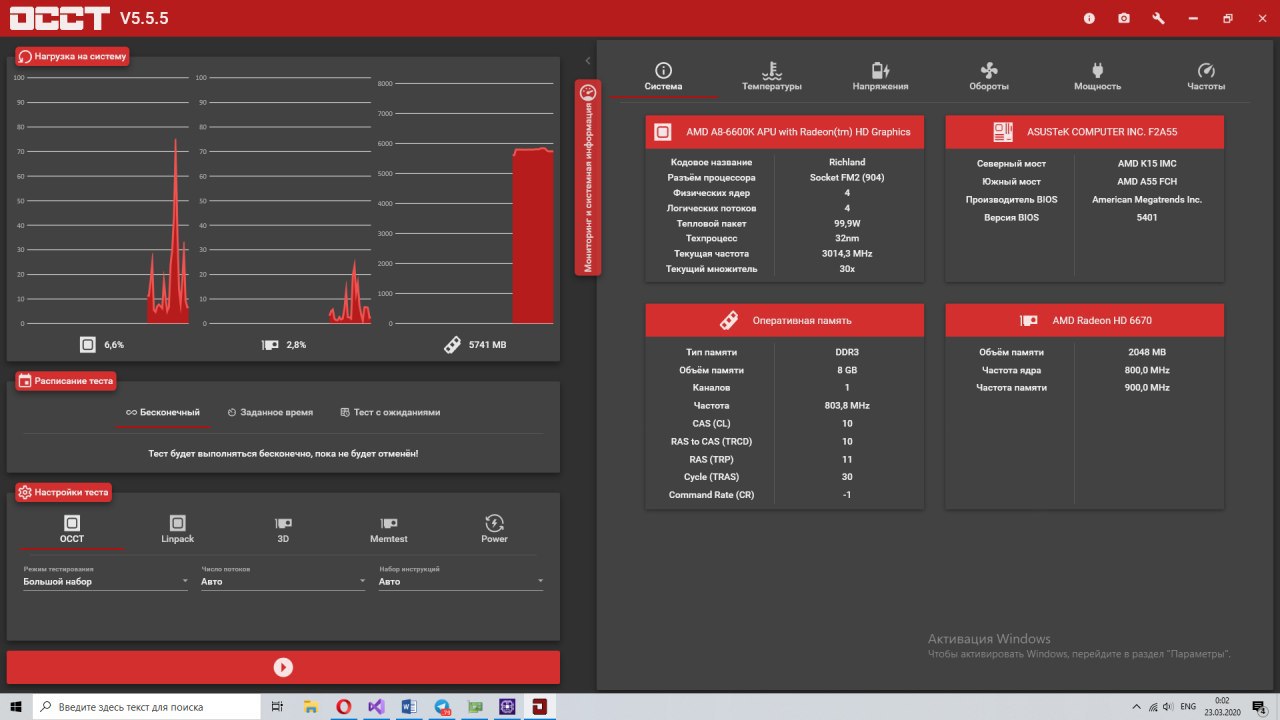Click the 2048 MB video memory value
The image size is (1280, 720).
[x=1146, y=352]
